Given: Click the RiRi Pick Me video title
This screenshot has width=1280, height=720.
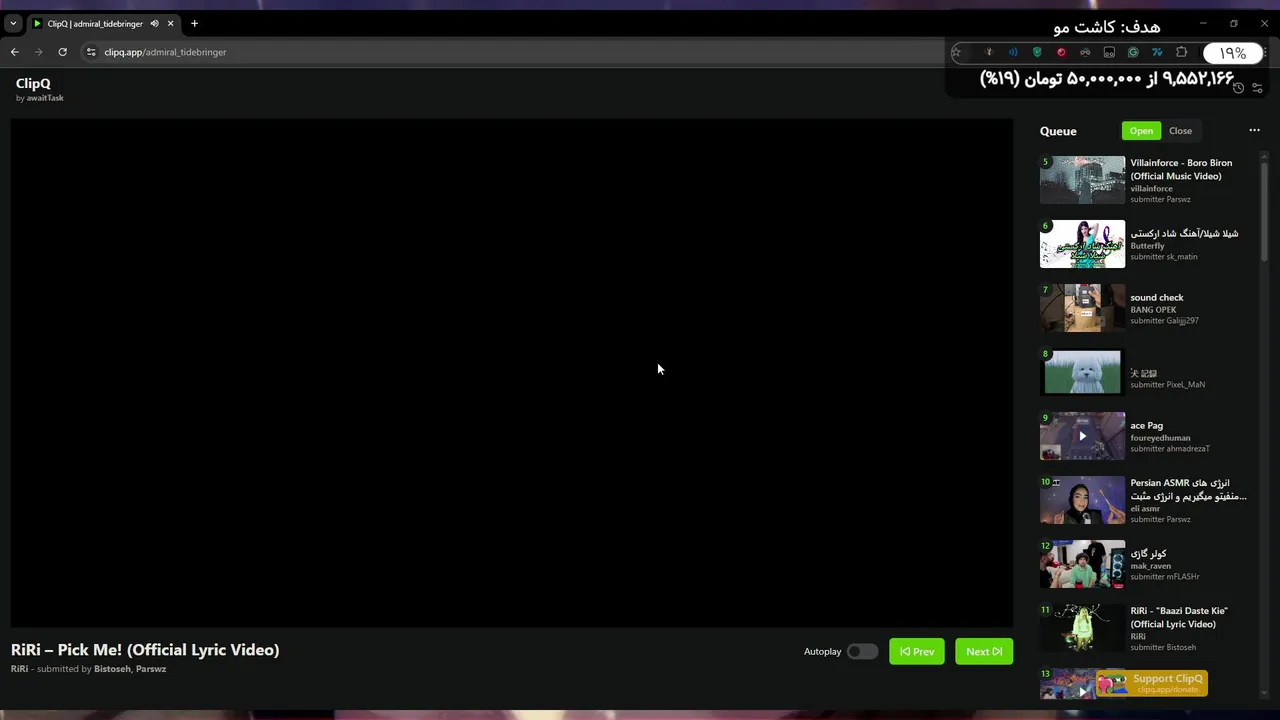Looking at the screenshot, I should pyautogui.click(x=145, y=650).
